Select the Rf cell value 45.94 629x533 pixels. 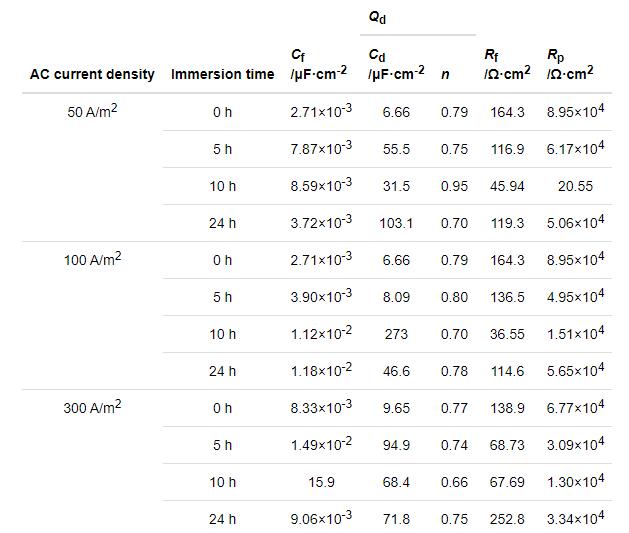click(x=508, y=186)
